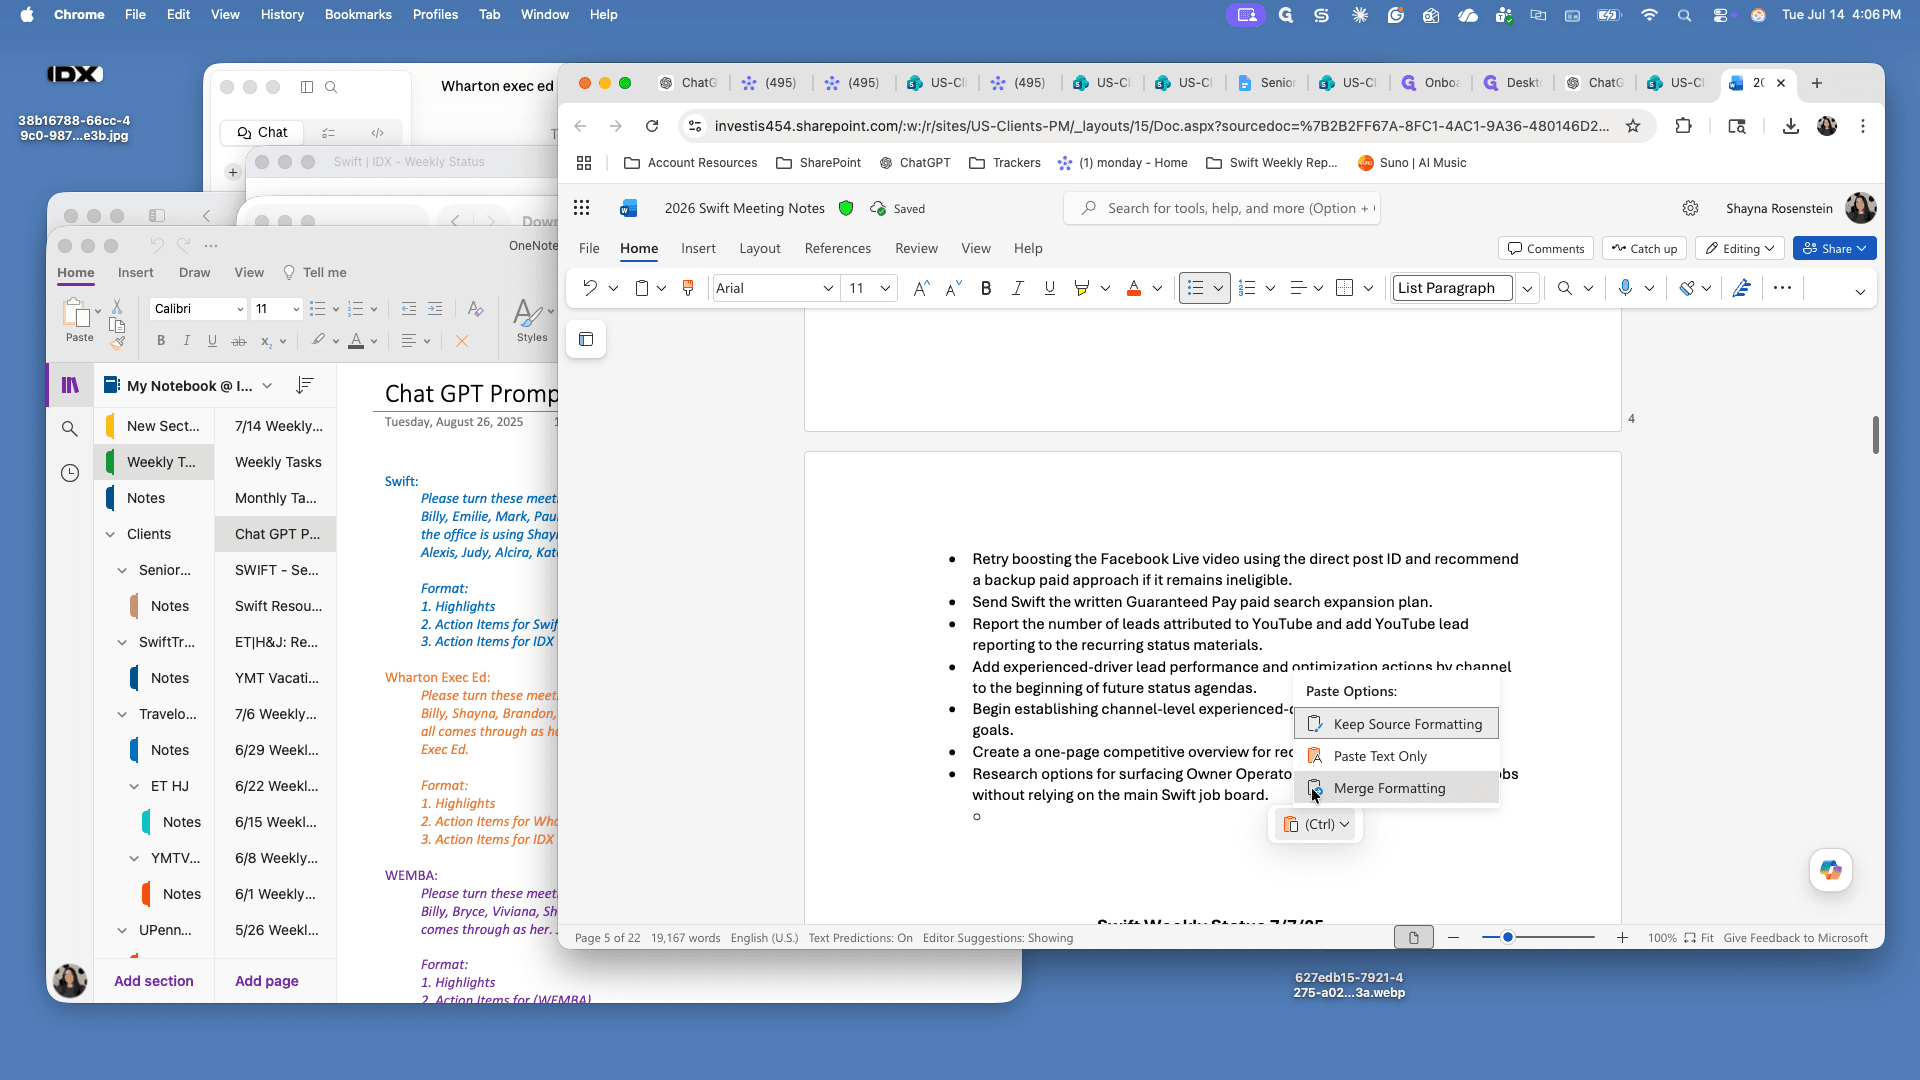
Task: Click Word's Bold formatting icon
Action: click(x=986, y=288)
